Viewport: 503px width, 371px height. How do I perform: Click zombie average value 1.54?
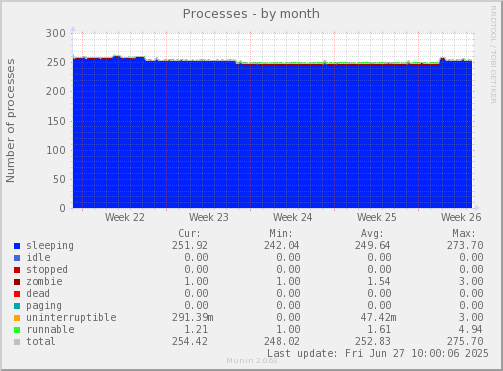(x=379, y=282)
